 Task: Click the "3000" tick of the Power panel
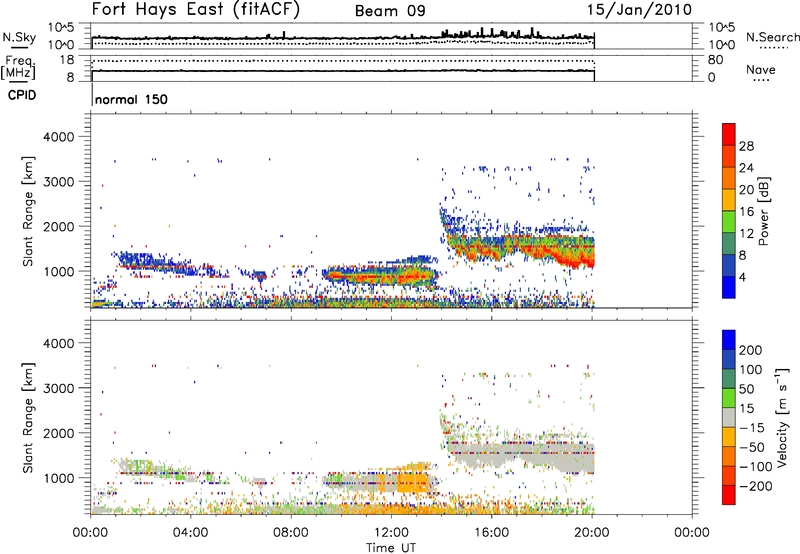59,182
